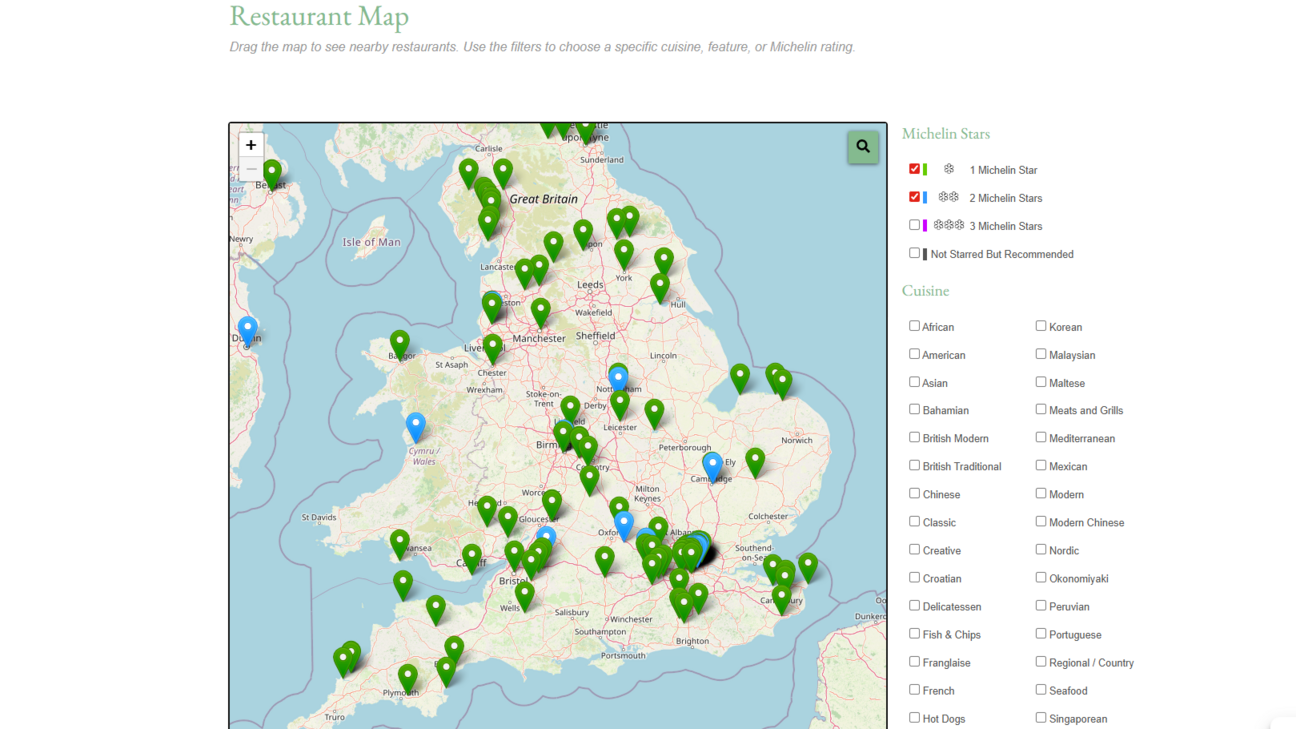The width and height of the screenshot is (1296, 729).
Task: Enable the 3 Michelin Stars filter
Action: pos(914,225)
